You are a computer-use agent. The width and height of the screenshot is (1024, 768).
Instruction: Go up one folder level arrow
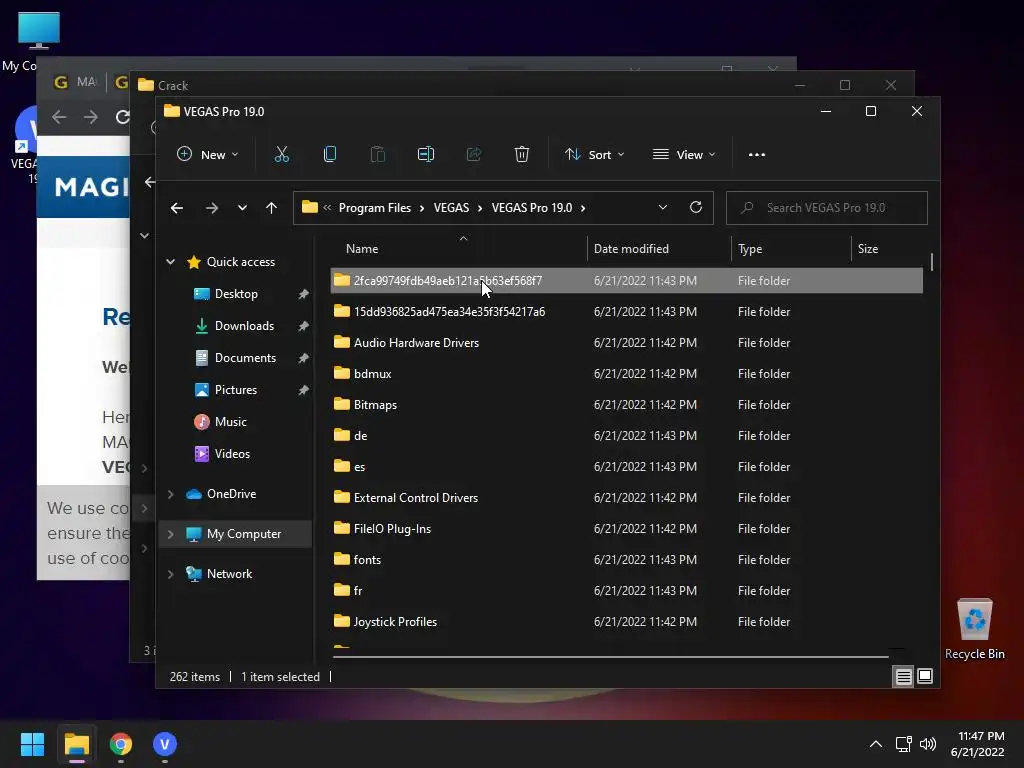click(272, 208)
